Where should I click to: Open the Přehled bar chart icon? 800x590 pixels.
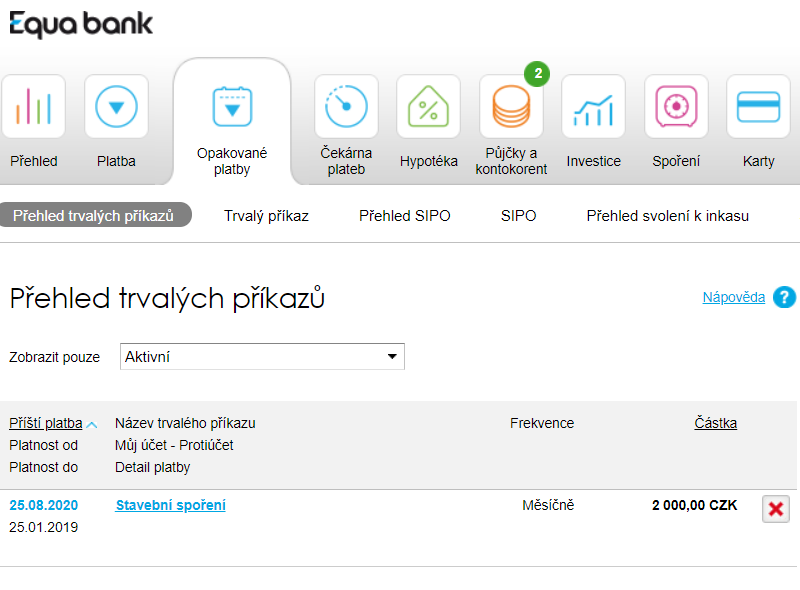[34, 106]
